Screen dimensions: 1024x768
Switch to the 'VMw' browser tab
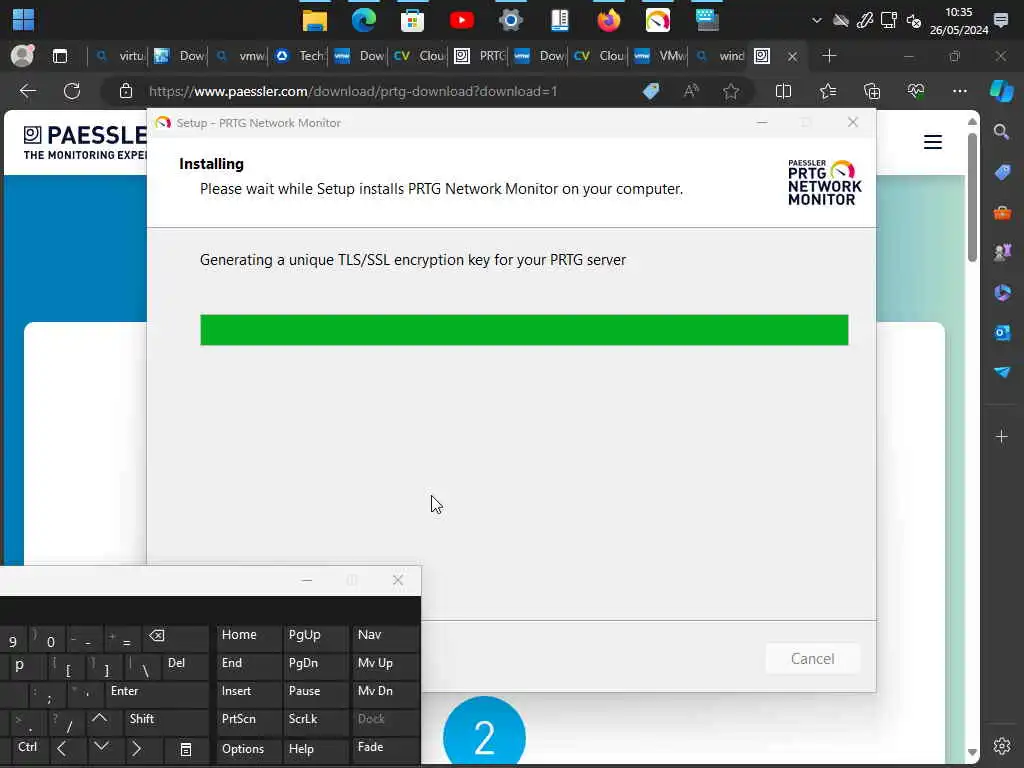coord(660,56)
